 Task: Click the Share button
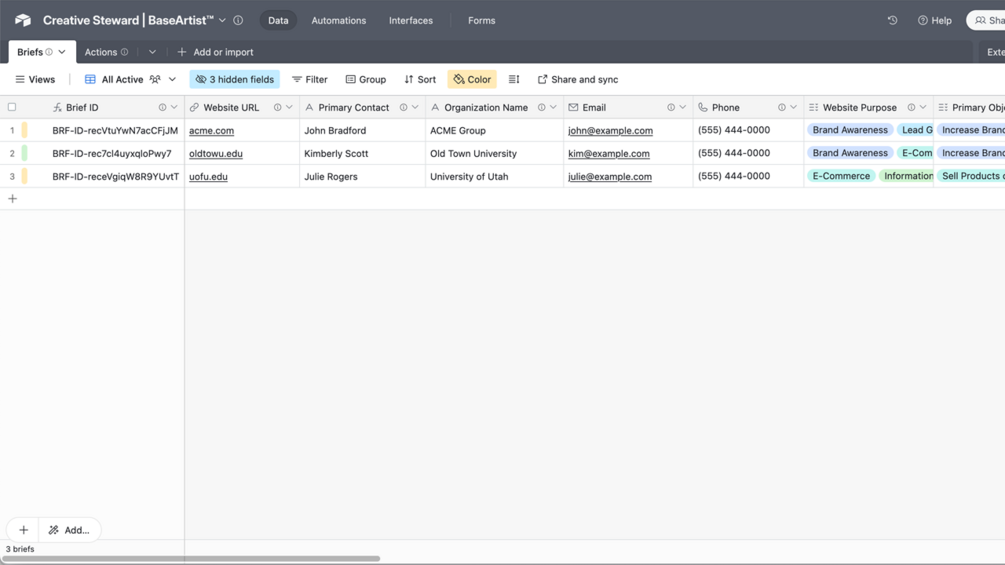pyautogui.click(x=987, y=20)
